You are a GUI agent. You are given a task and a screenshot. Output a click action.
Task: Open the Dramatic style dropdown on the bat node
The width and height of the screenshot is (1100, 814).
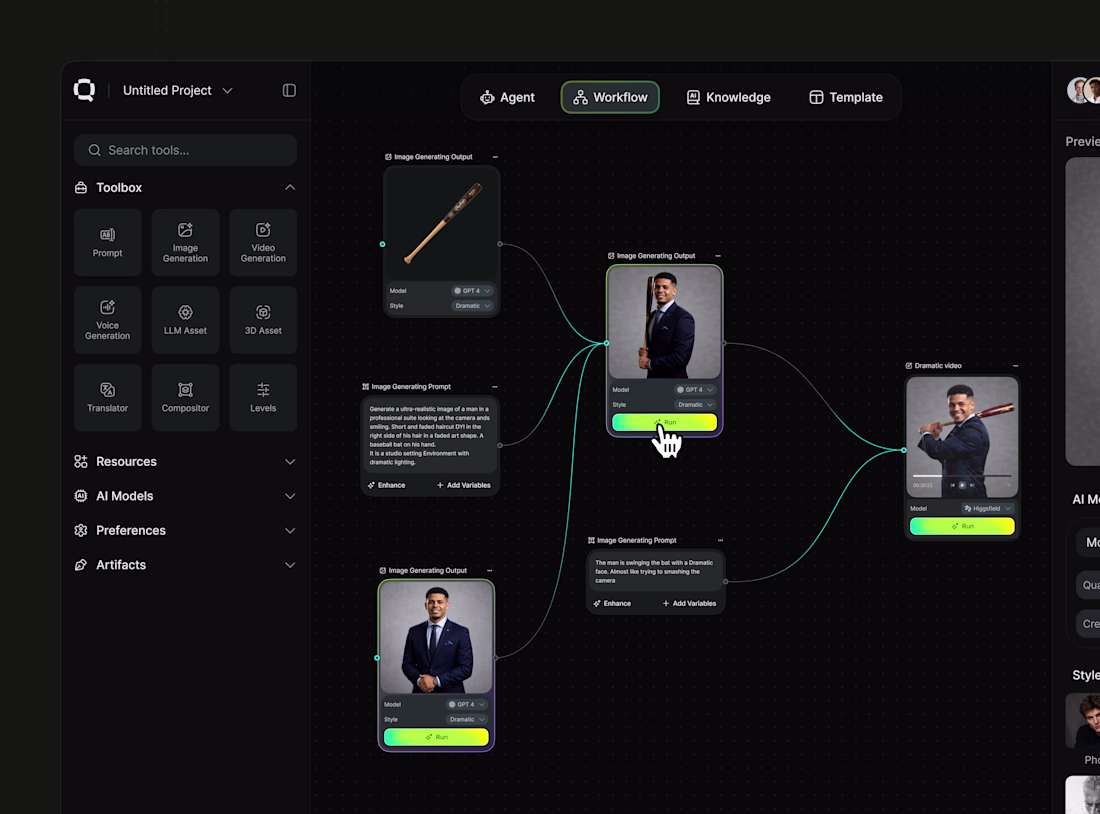(x=472, y=306)
